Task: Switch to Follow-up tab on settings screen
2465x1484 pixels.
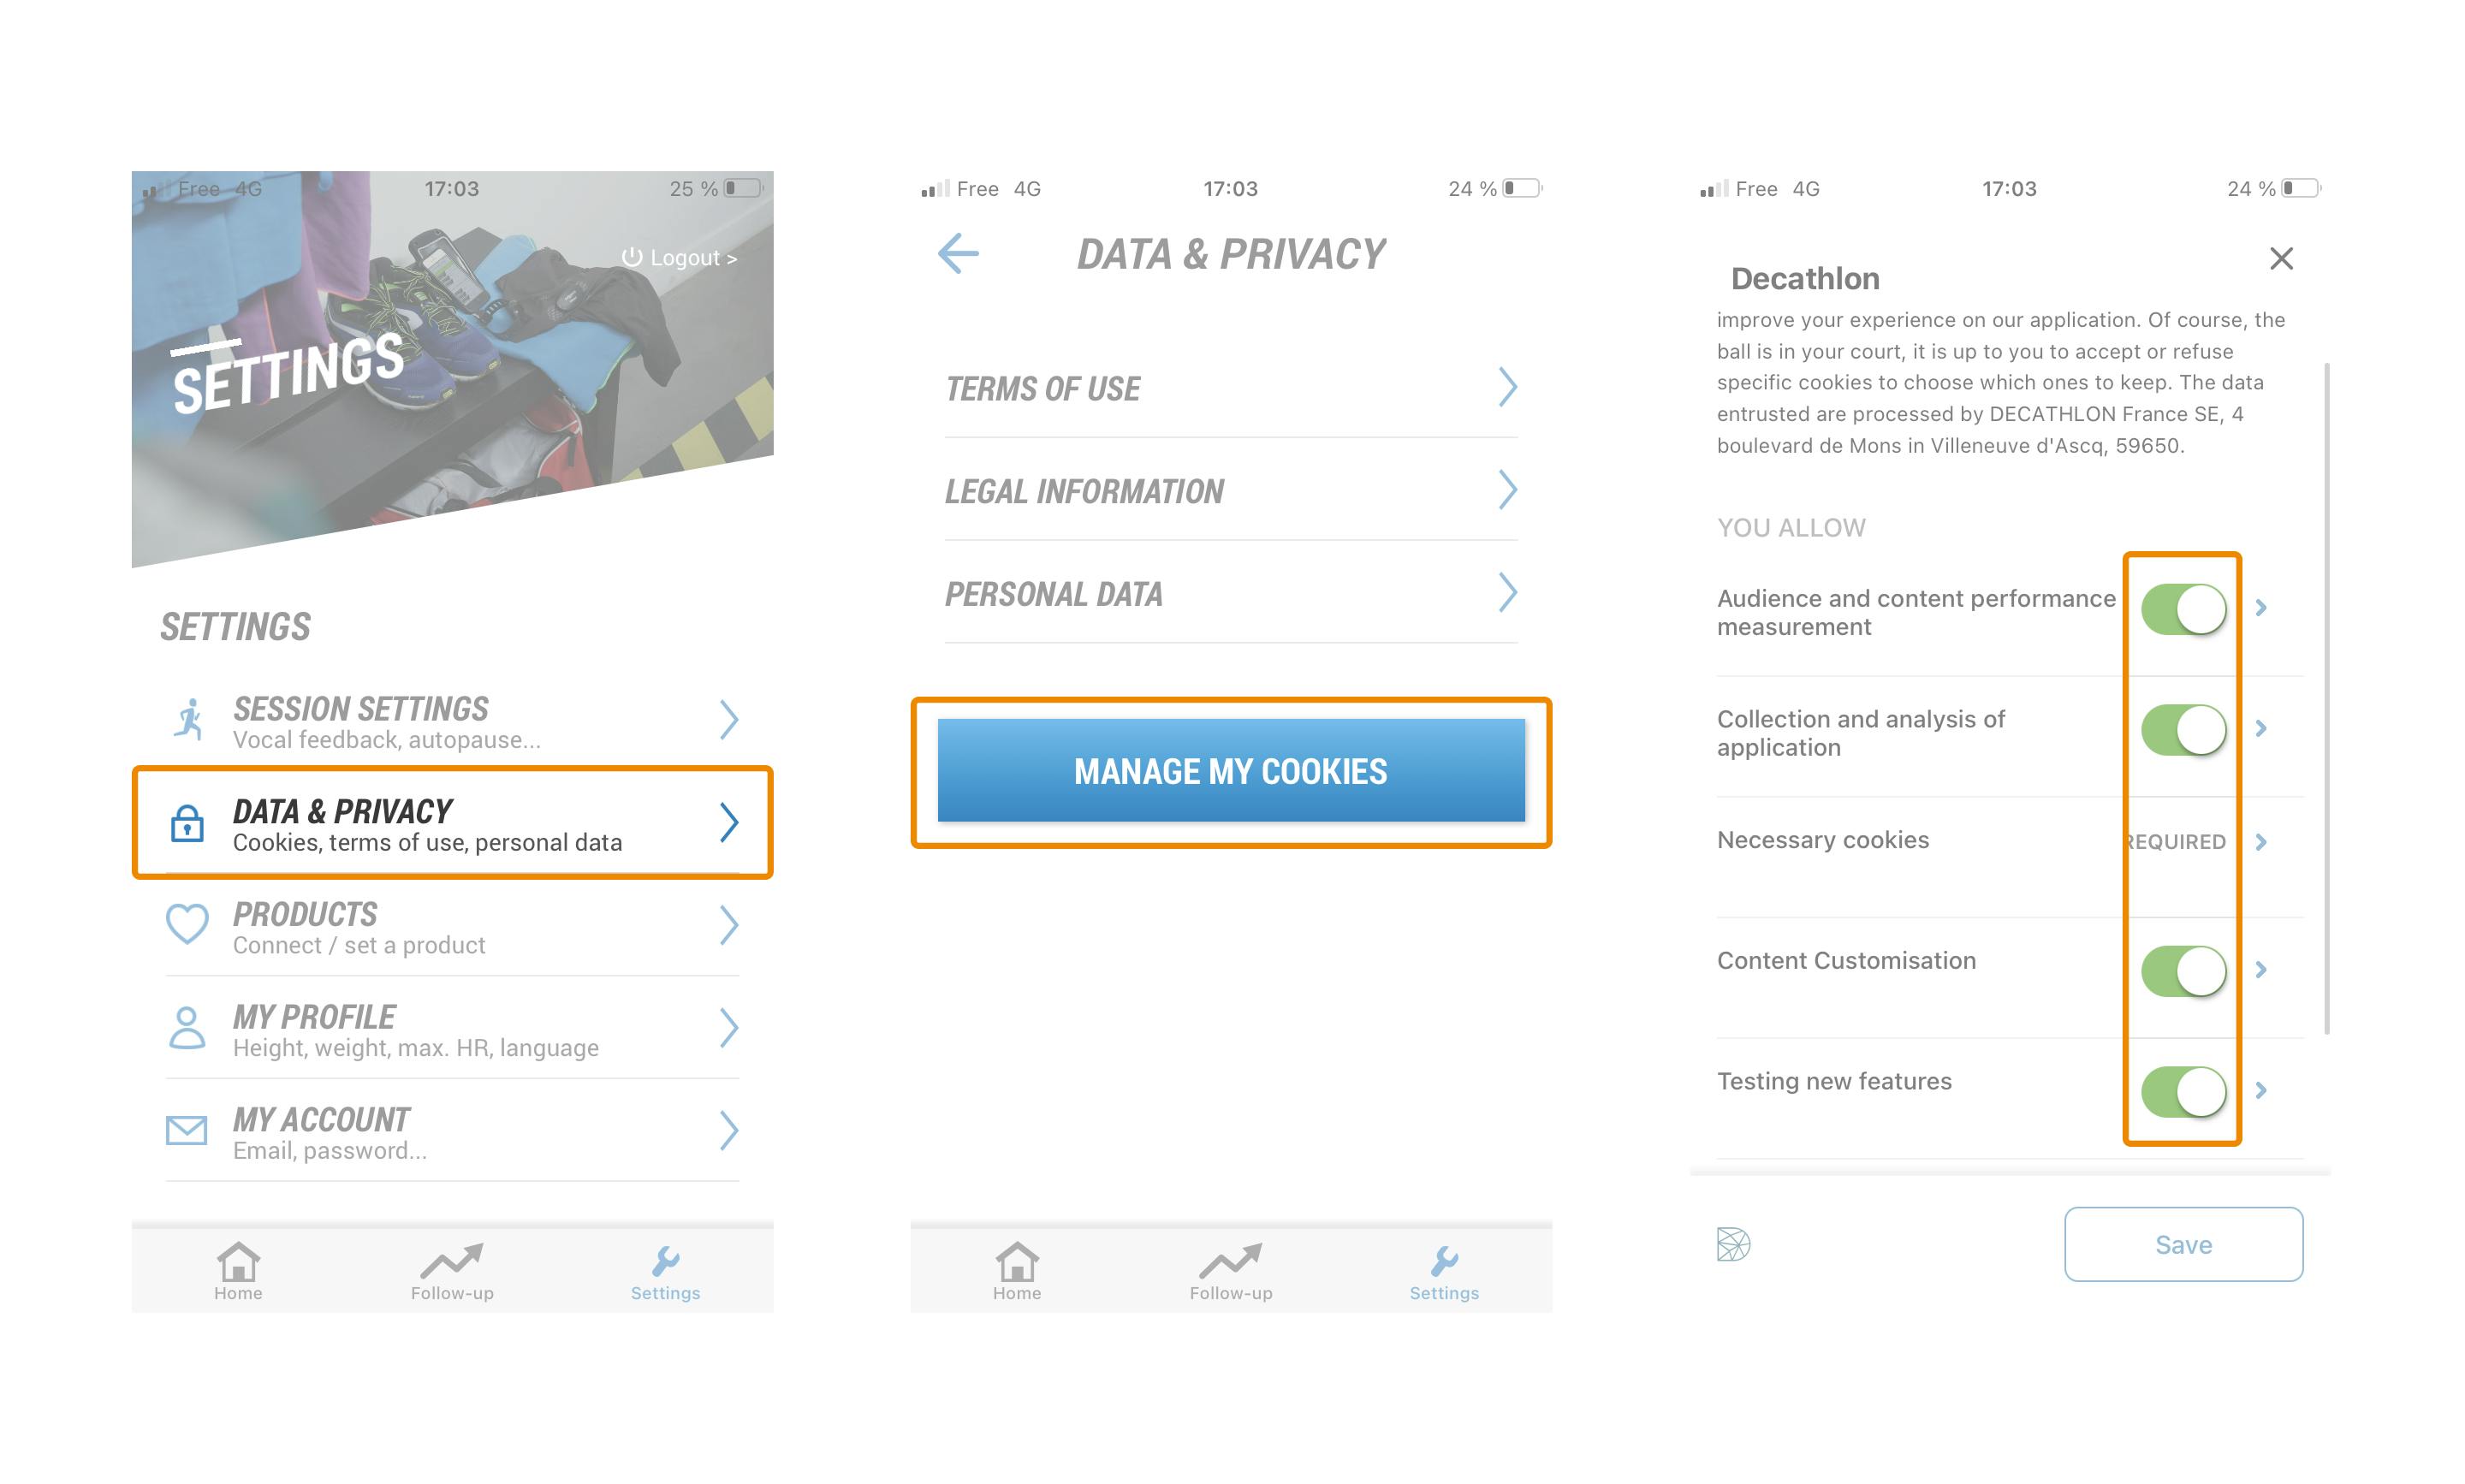Action: (452, 1271)
